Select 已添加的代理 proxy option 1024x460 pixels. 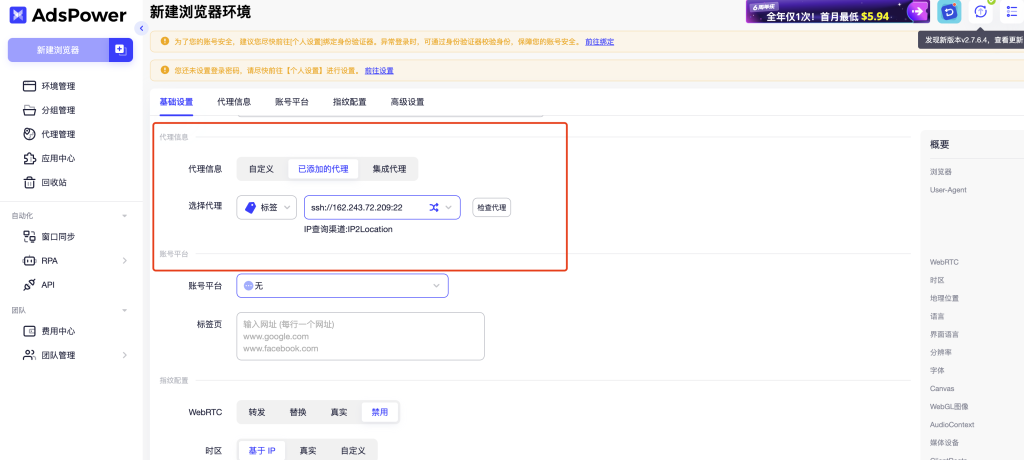point(323,169)
